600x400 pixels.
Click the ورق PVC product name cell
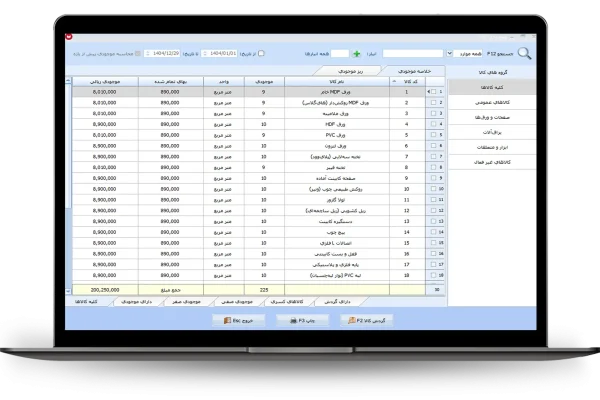[x=337, y=135]
